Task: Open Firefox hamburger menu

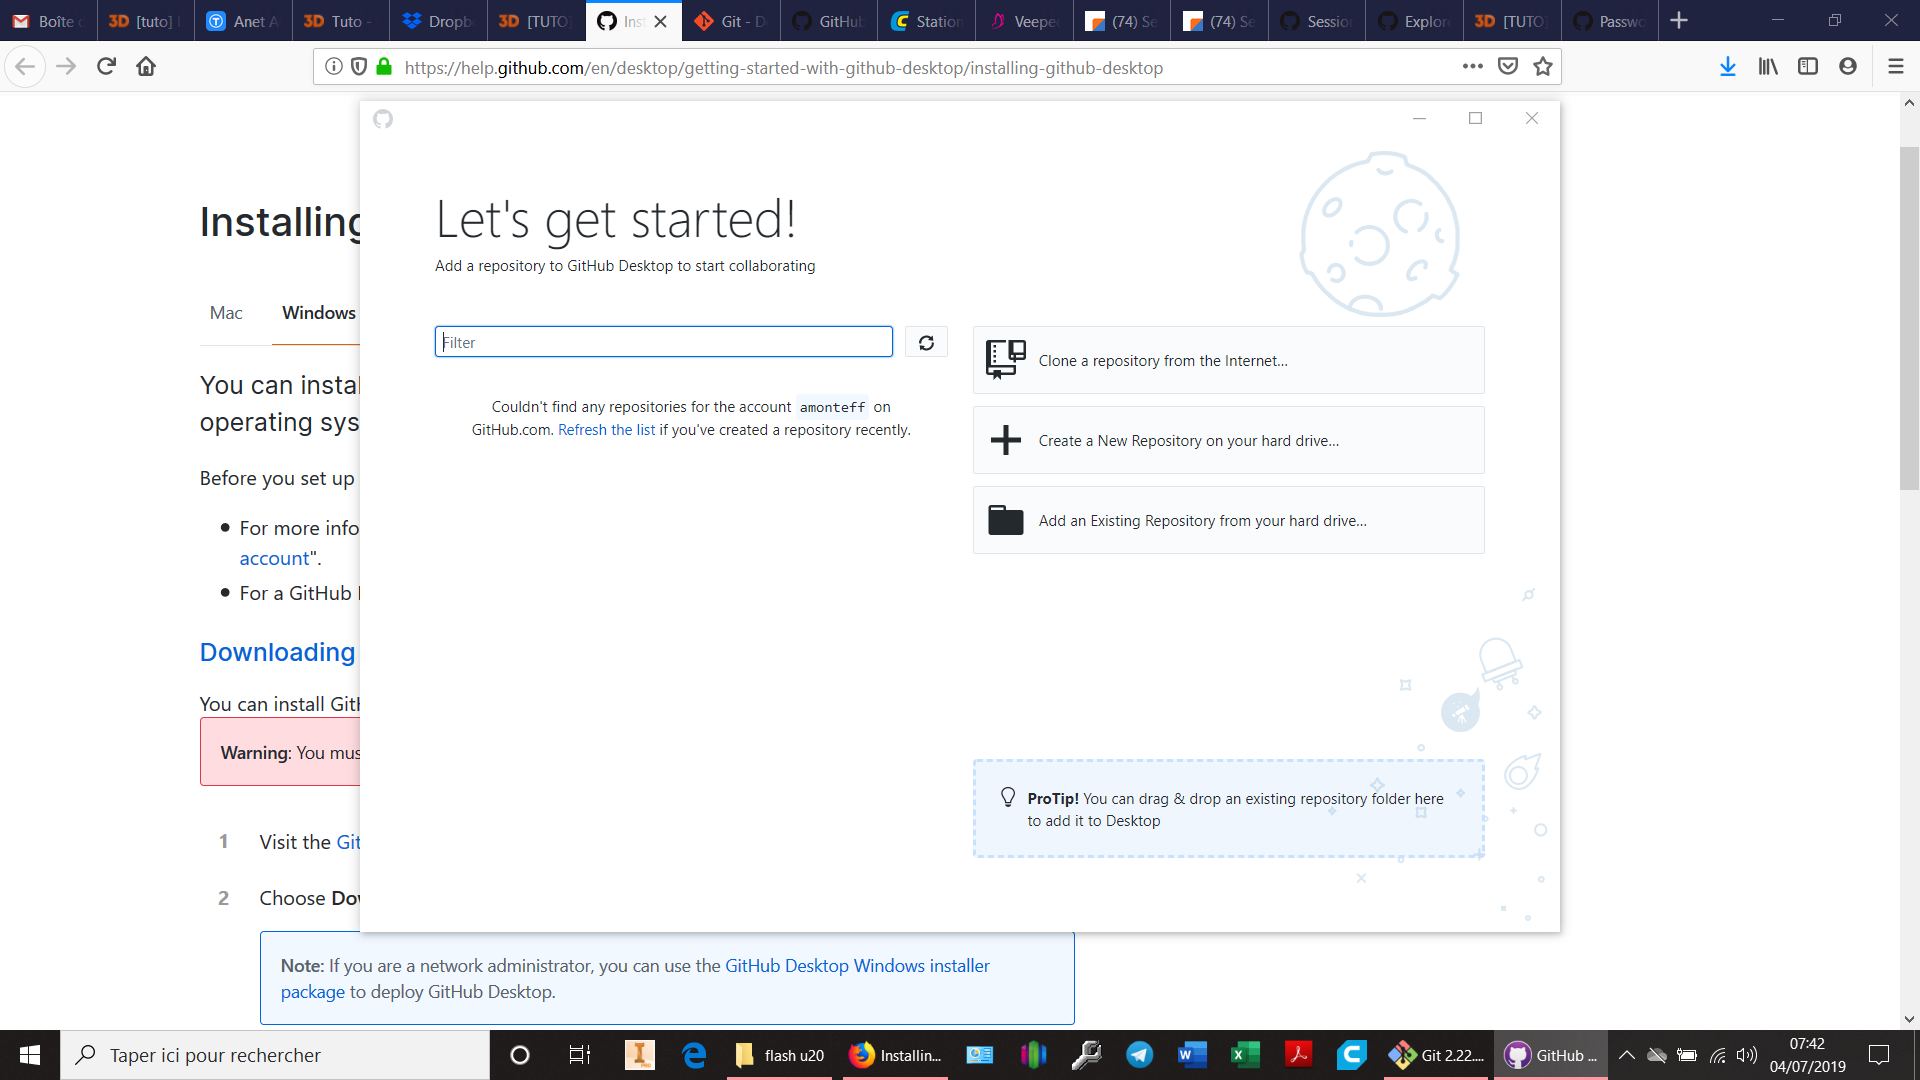Action: 1895,67
